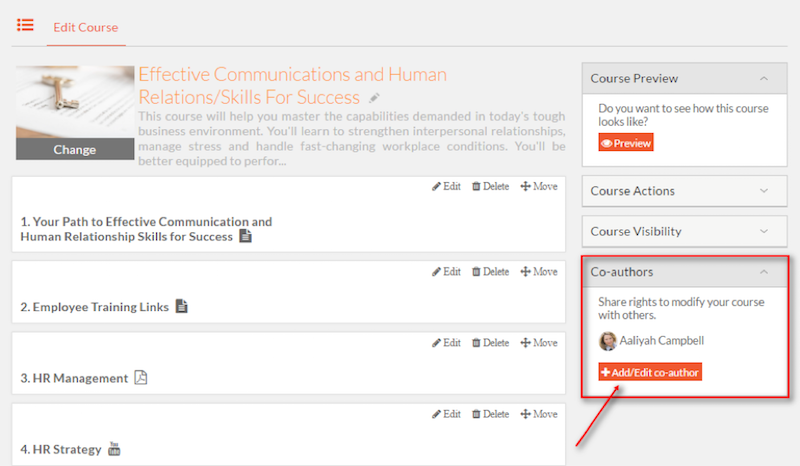Click YouTube icon next to HR Strategy
The image size is (800, 466).
tap(114, 449)
